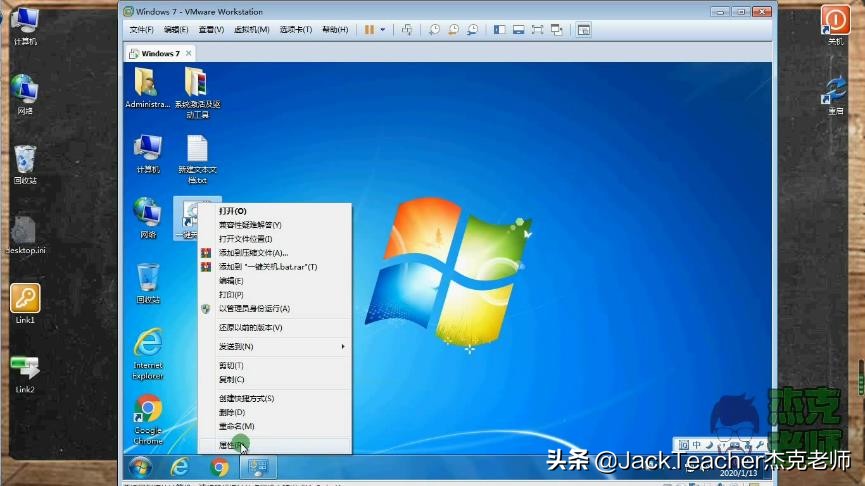Select the Administrator folder icon in VM

147,87
